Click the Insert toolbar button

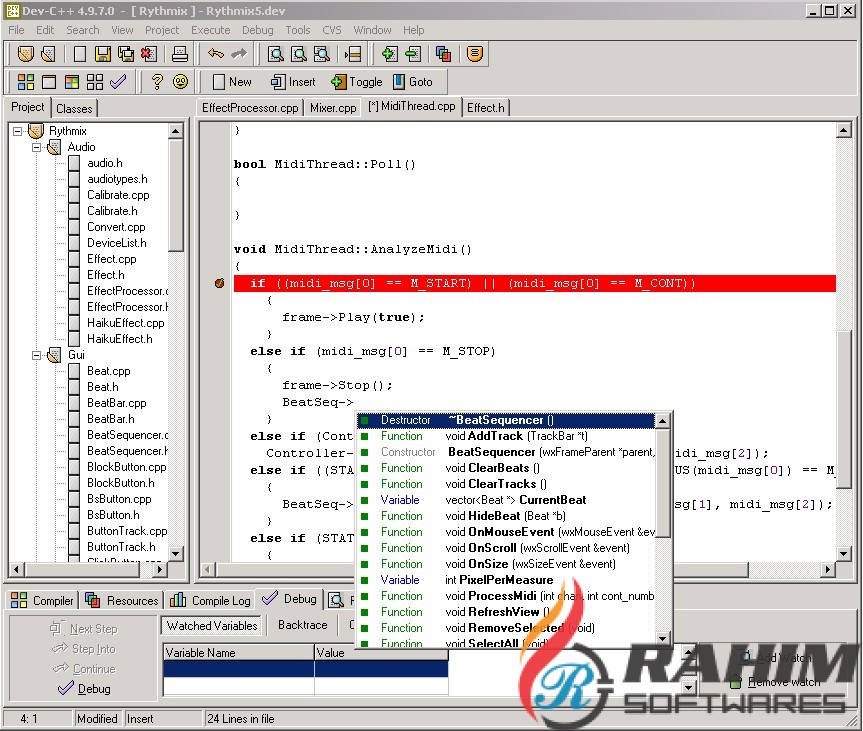coord(293,82)
